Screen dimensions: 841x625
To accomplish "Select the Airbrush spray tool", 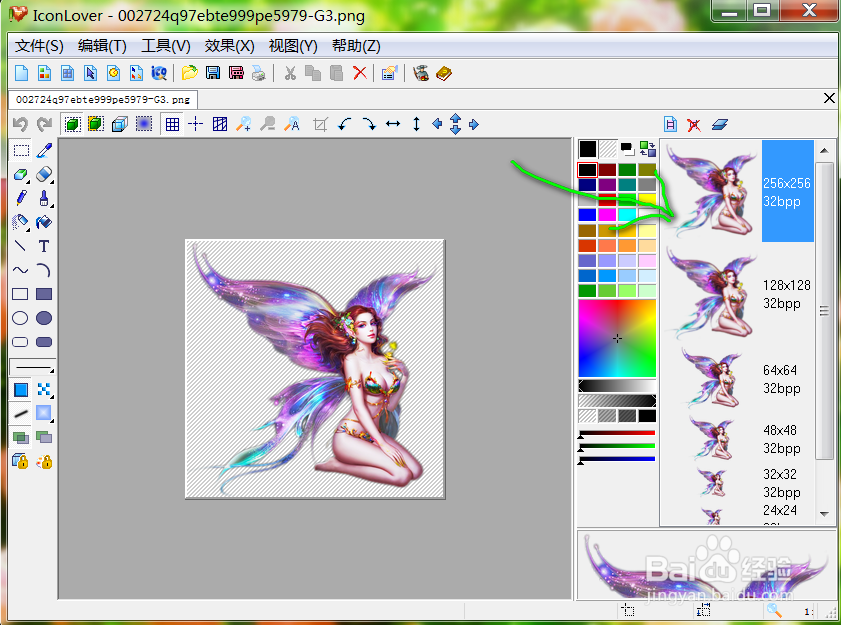I will pyautogui.click(x=21, y=222).
